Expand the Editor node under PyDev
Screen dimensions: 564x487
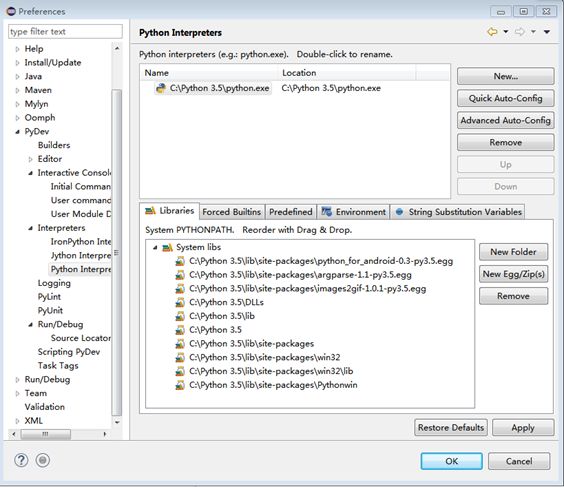point(31,159)
